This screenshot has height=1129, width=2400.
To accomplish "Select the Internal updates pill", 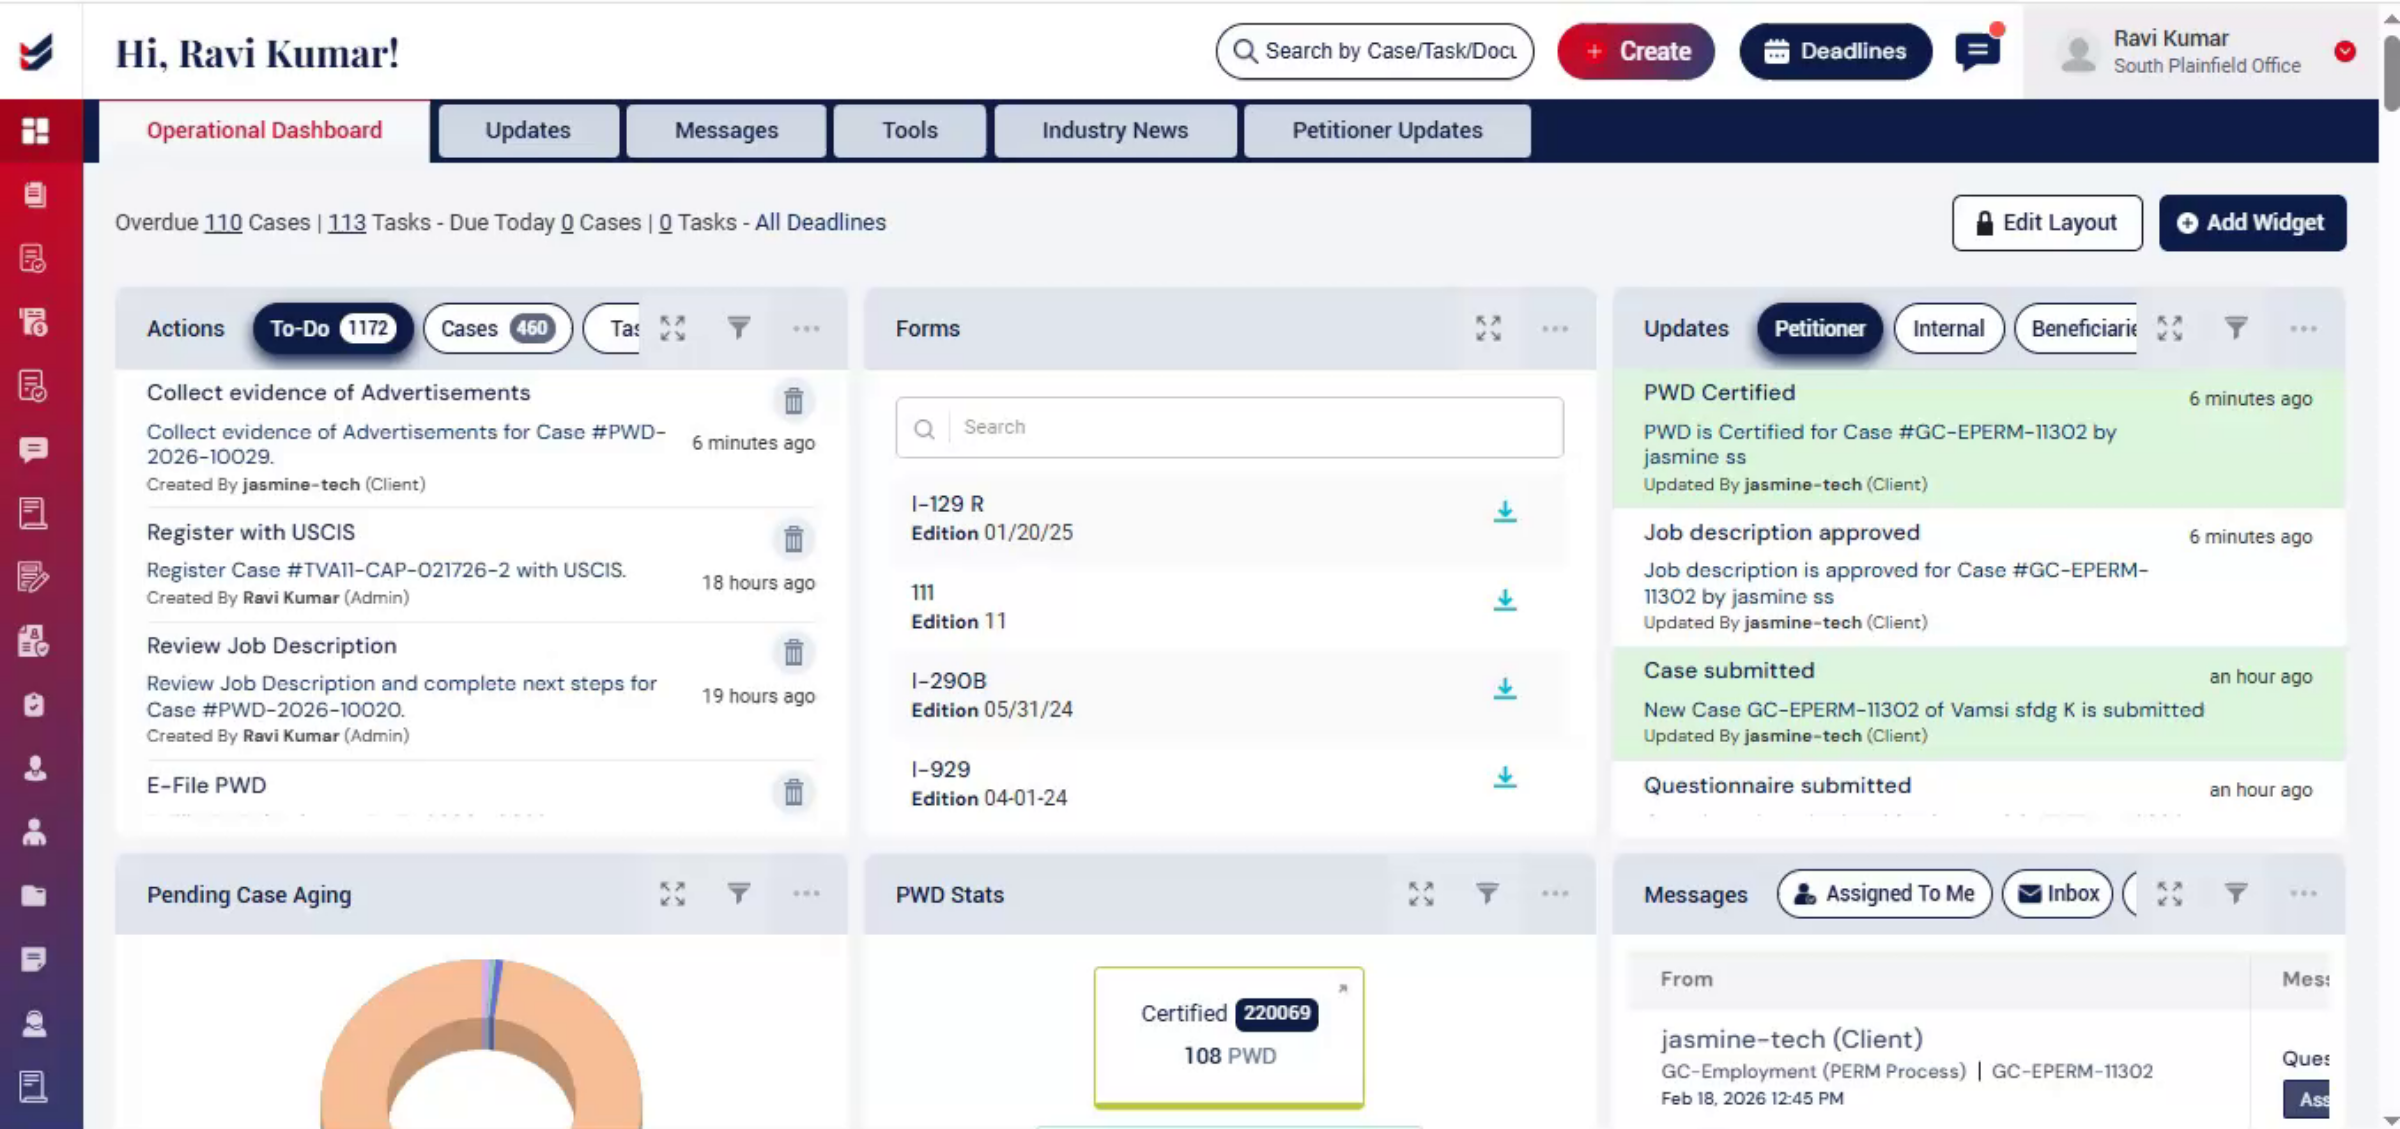I will pos(1948,328).
